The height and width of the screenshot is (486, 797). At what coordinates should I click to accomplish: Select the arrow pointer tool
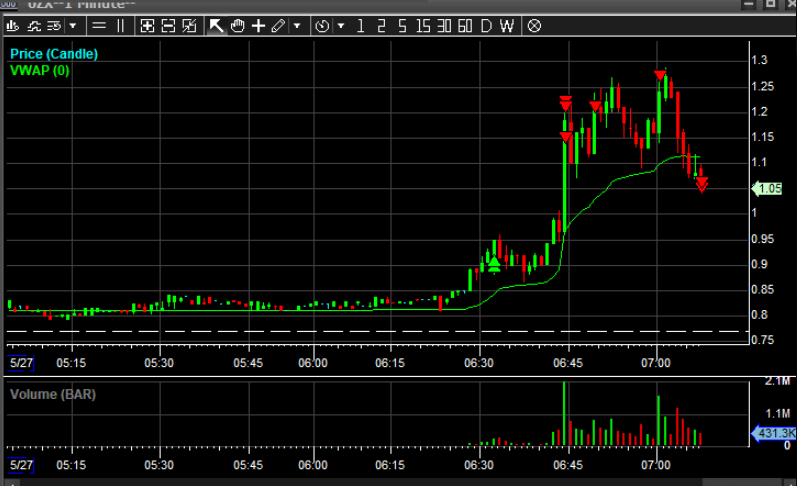[216, 25]
